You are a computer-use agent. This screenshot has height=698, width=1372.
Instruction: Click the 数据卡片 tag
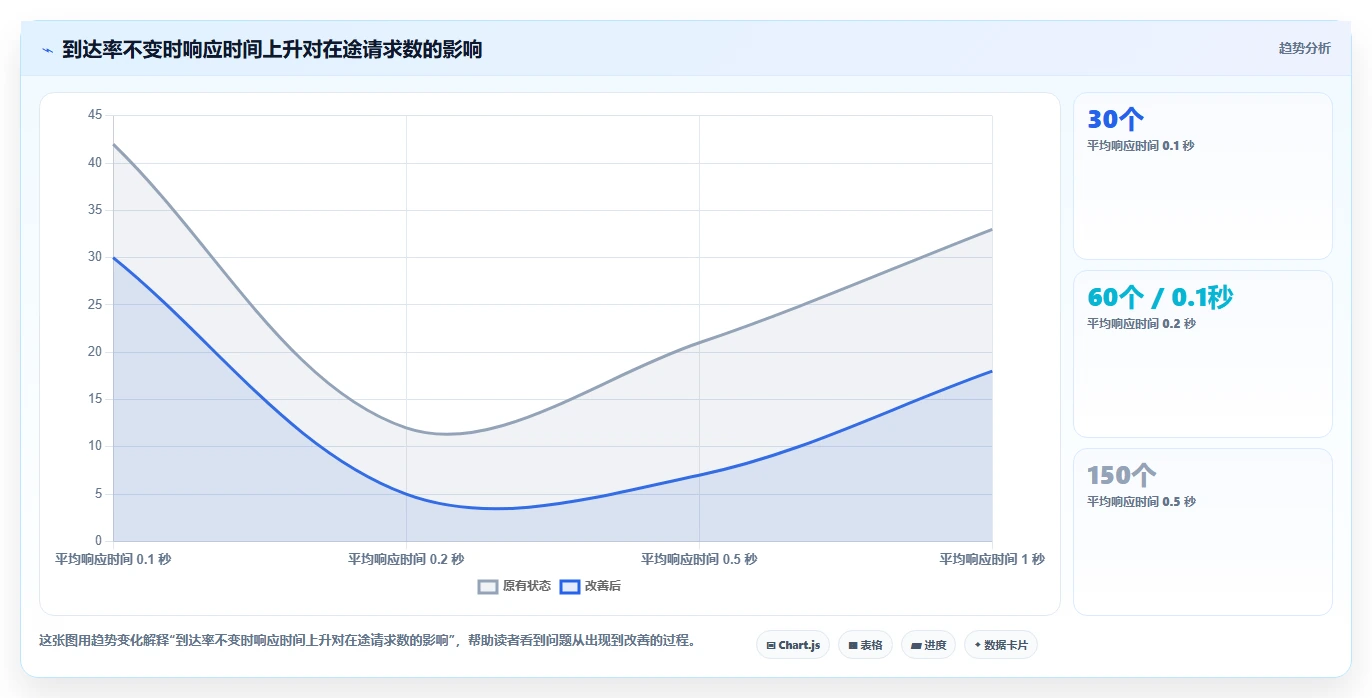tap(1000, 645)
